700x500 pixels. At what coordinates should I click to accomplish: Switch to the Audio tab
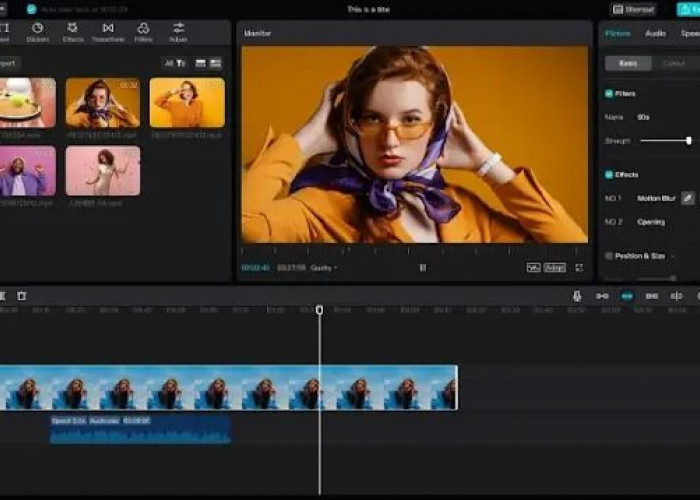pyautogui.click(x=655, y=33)
